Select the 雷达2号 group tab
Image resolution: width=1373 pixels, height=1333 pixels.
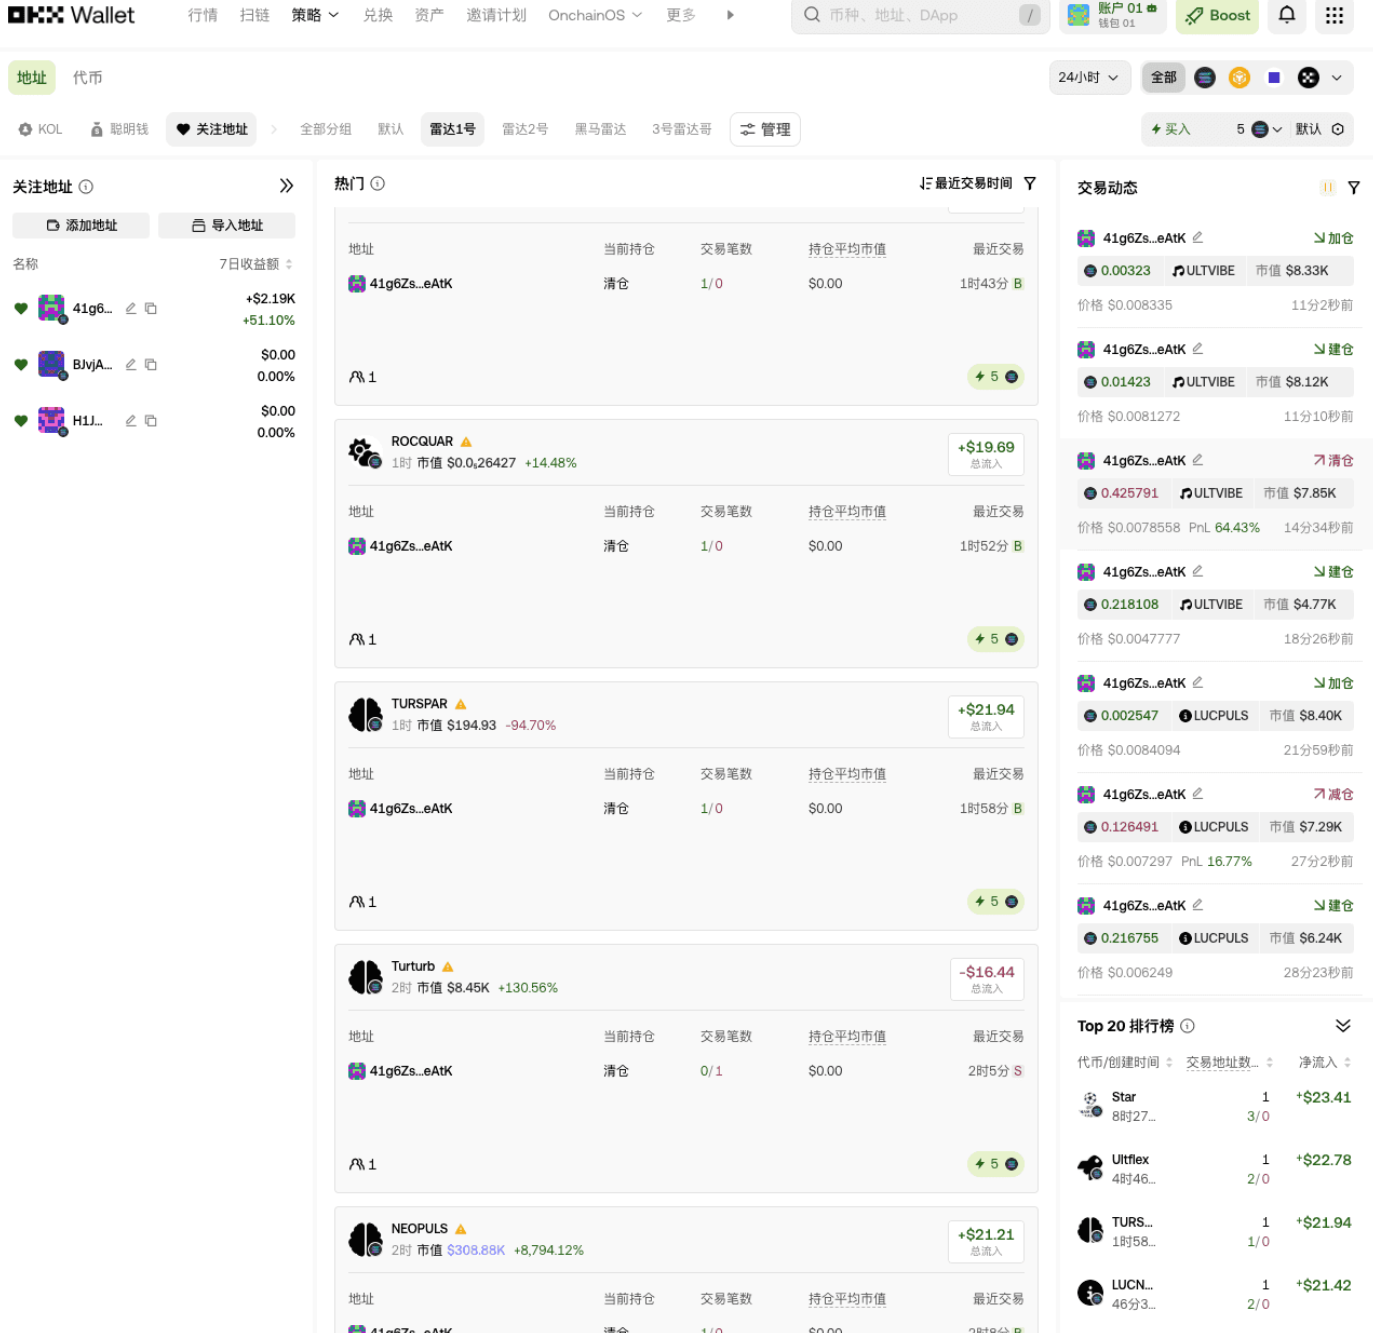coord(525,130)
